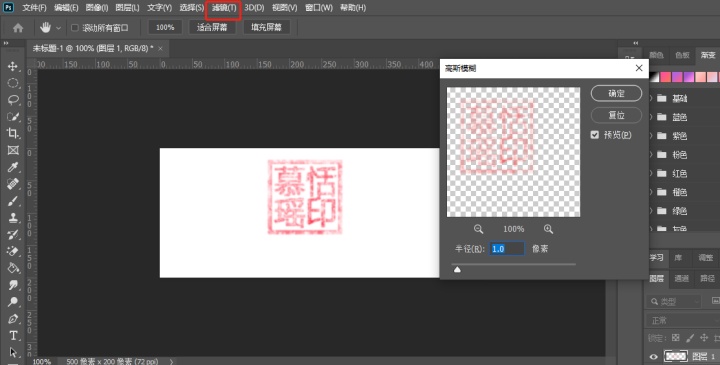Pick the pink-red gradient swatch
Viewport: 720px width, 365px height.
[x=665, y=77]
